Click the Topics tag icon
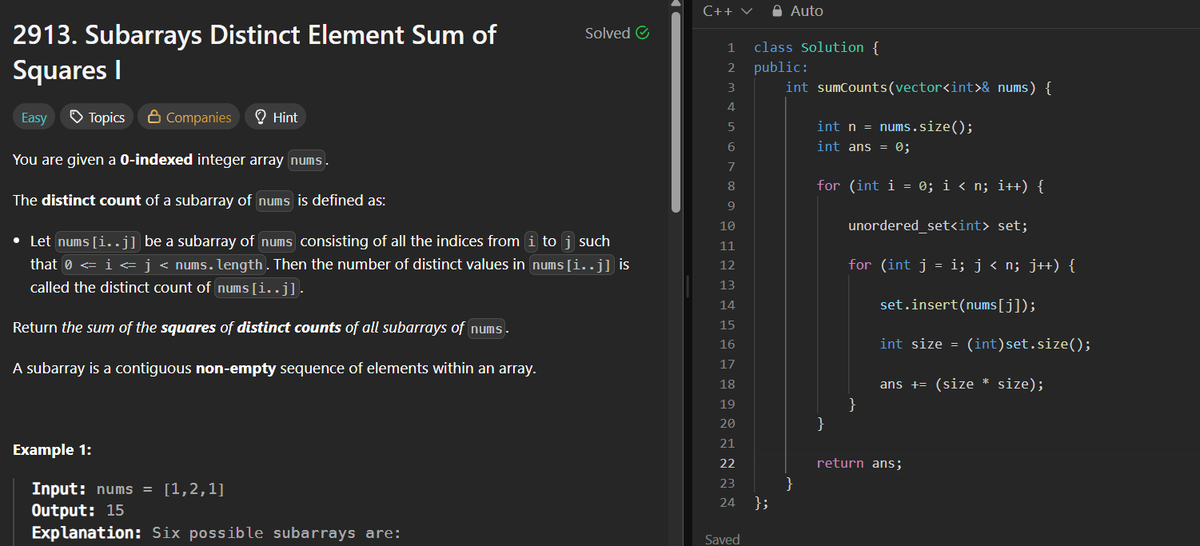The height and width of the screenshot is (546, 1200). coord(76,117)
